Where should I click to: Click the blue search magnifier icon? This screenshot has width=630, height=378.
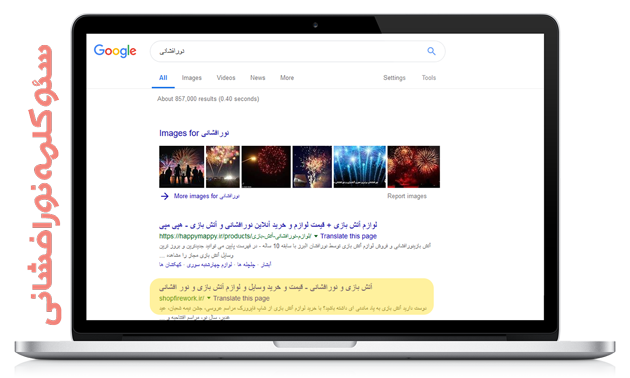[x=431, y=51]
